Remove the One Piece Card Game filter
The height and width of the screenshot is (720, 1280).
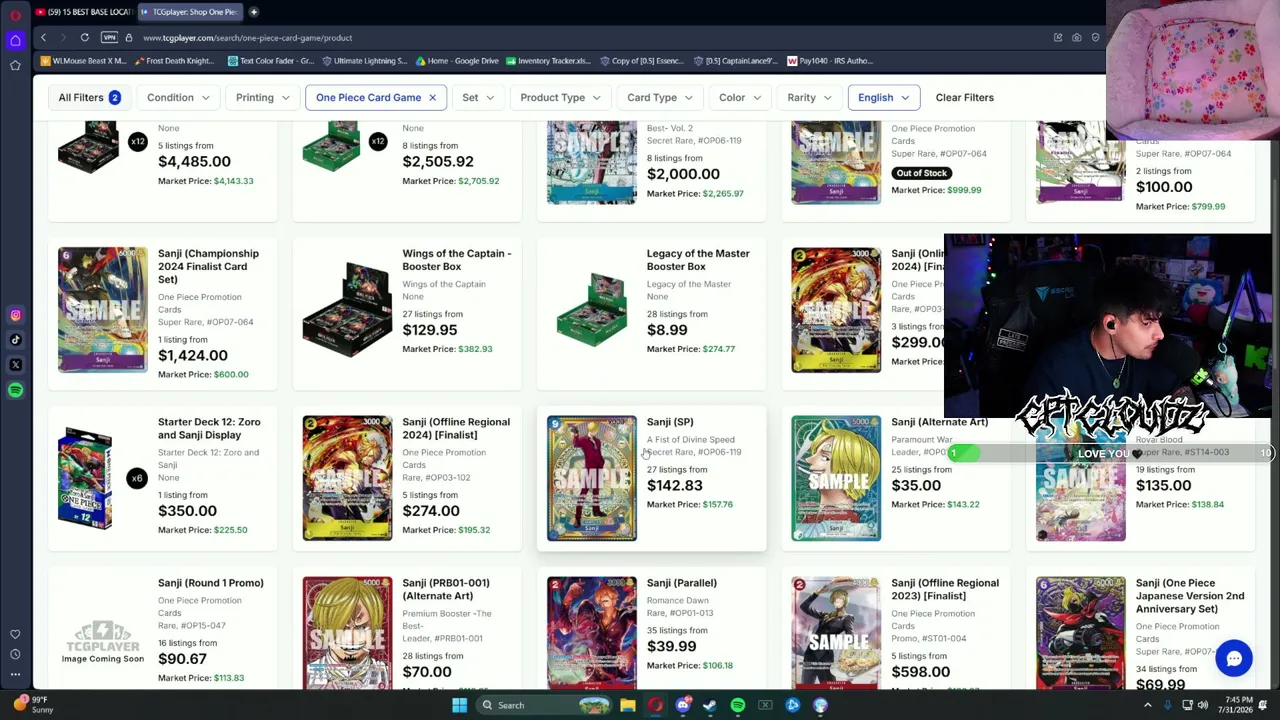click(432, 98)
